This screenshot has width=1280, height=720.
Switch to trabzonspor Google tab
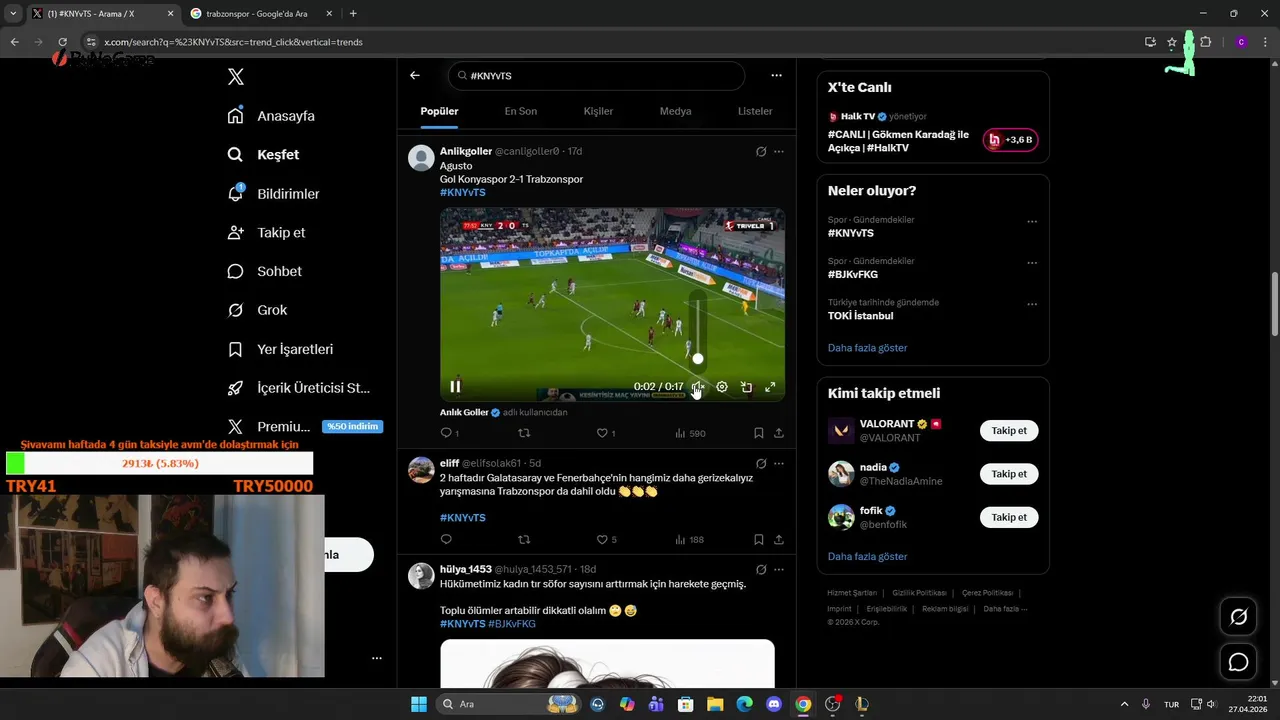(258, 14)
